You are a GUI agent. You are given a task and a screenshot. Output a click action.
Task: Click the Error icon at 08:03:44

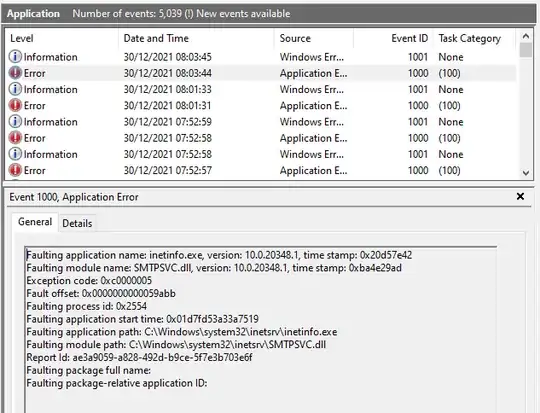[15, 73]
